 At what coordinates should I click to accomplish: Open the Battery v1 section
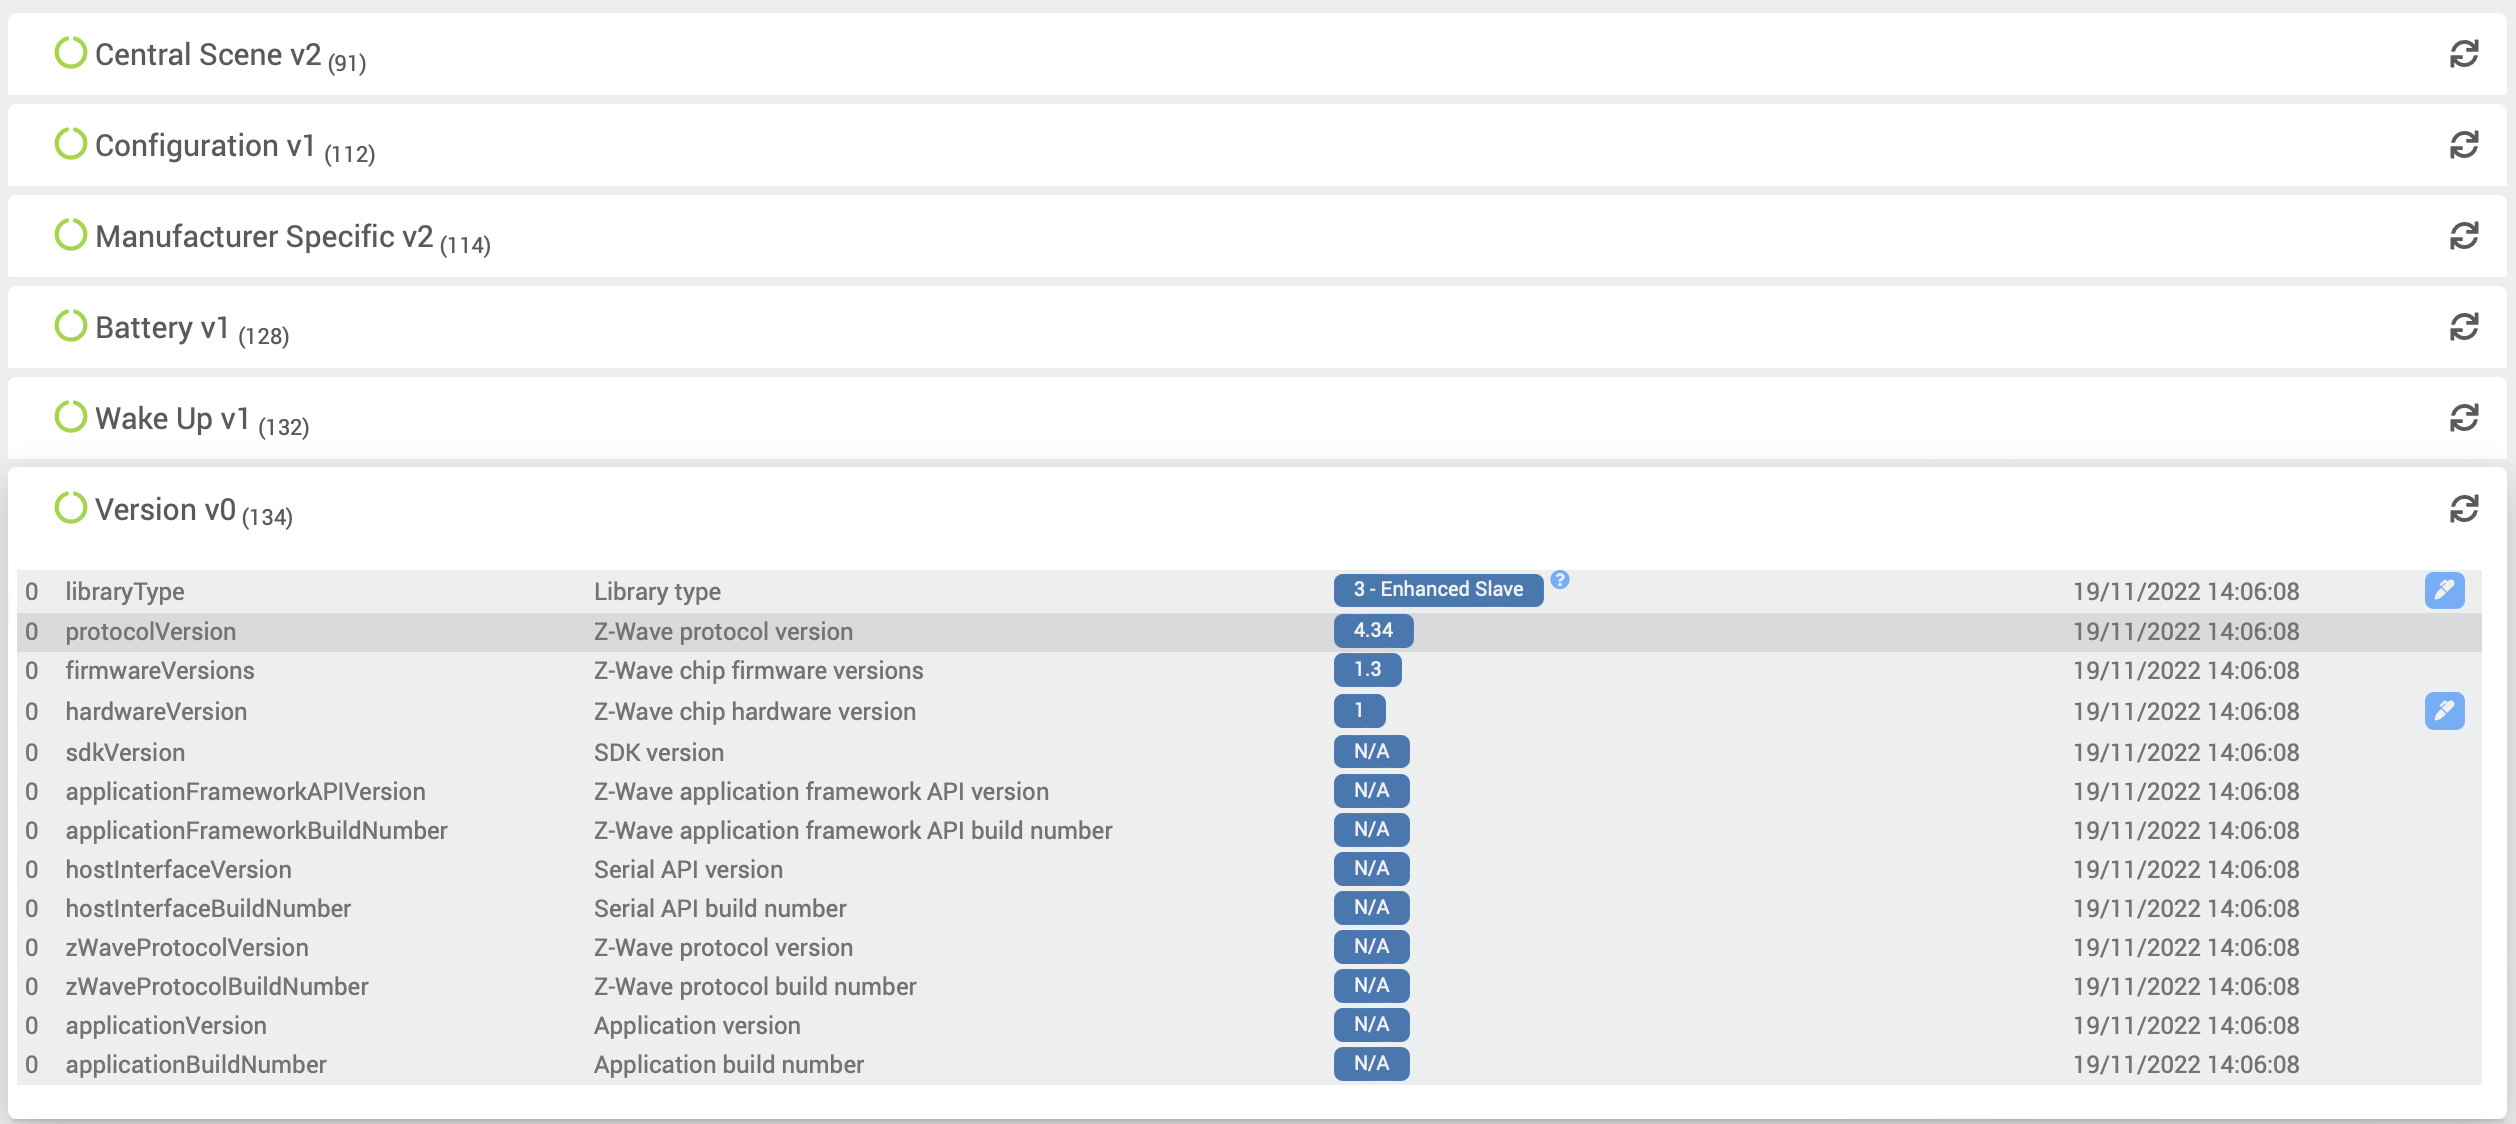click(162, 328)
